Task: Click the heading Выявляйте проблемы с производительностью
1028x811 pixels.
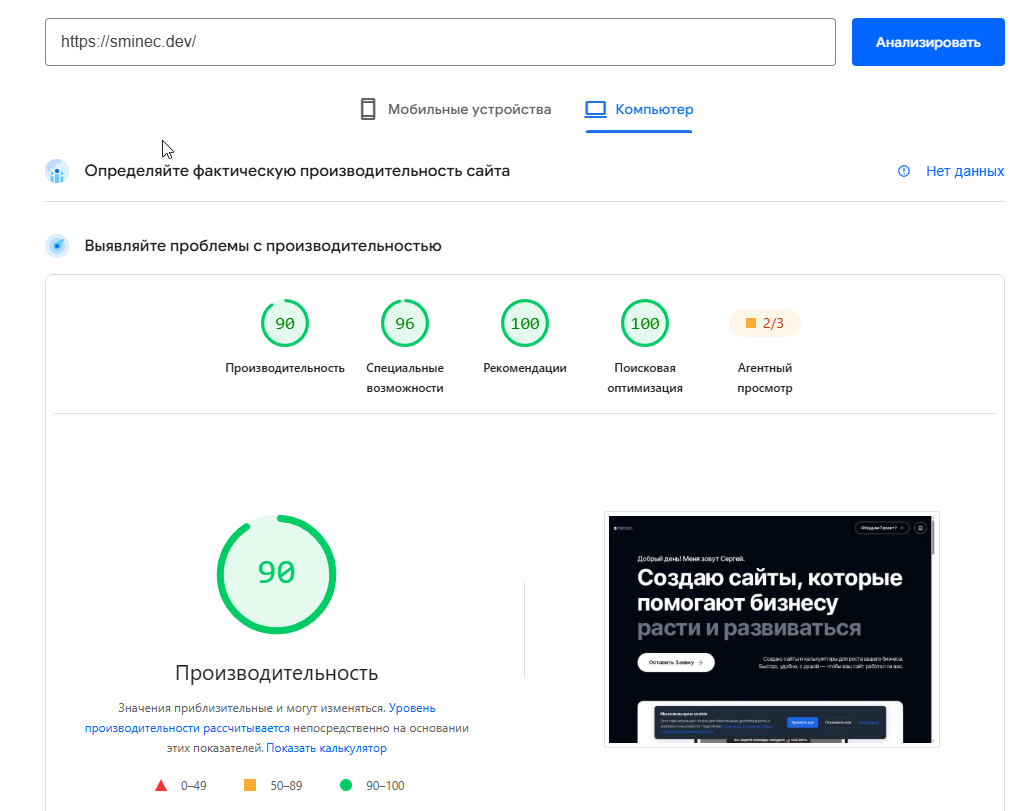Action: click(263, 246)
